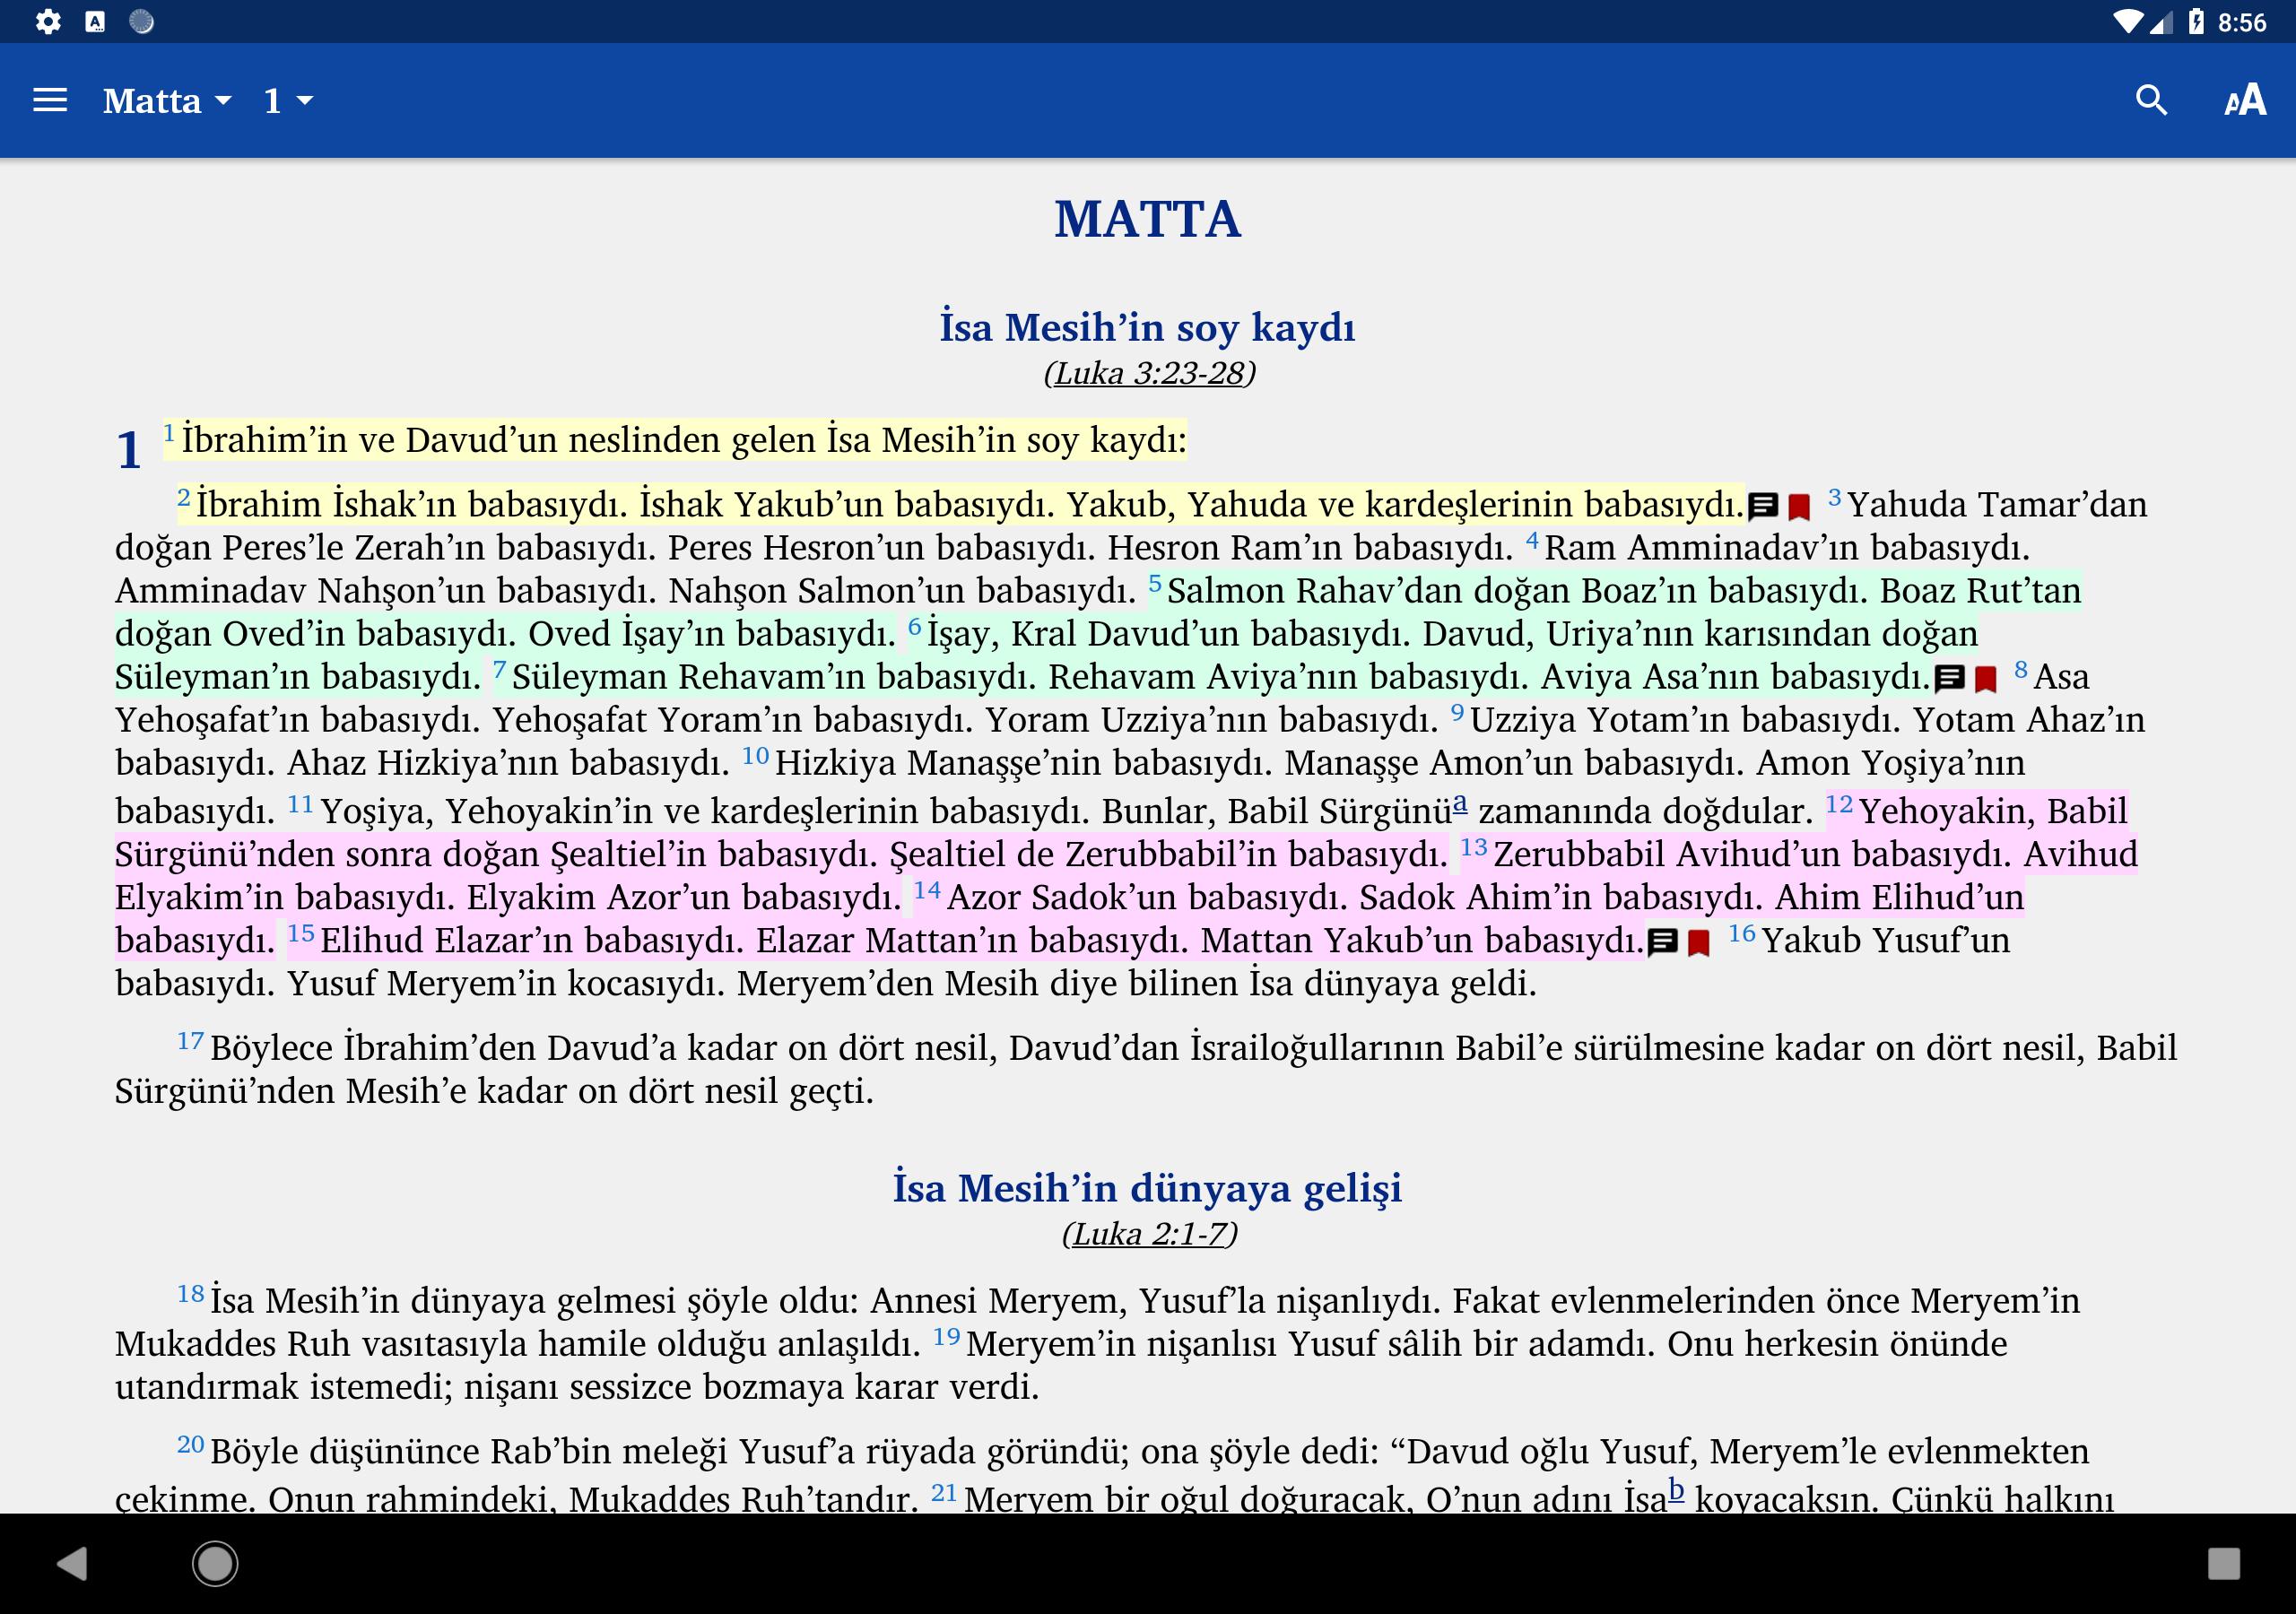Select verse number 14 before Azor Sadok'un
Viewport: 2296px width, 1614px height.
pyautogui.click(x=927, y=889)
